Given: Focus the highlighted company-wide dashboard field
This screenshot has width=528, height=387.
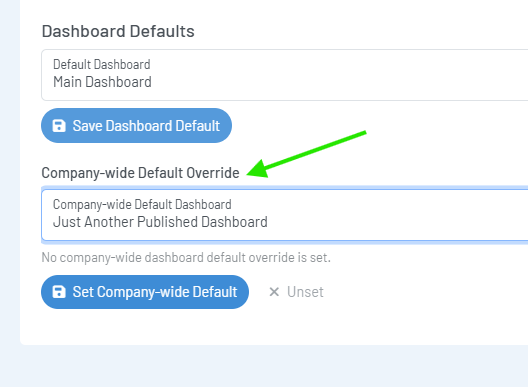Looking at the screenshot, I should [x=285, y=215].
